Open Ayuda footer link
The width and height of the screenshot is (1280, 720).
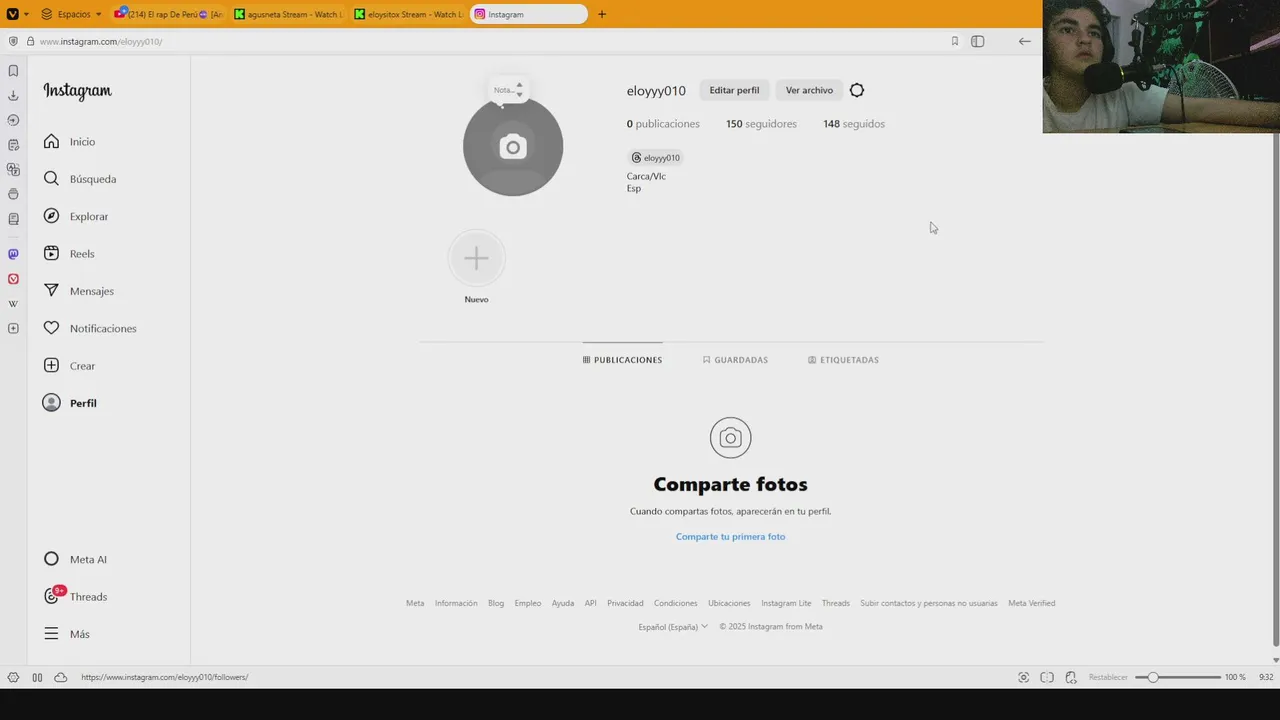point(563,603)
